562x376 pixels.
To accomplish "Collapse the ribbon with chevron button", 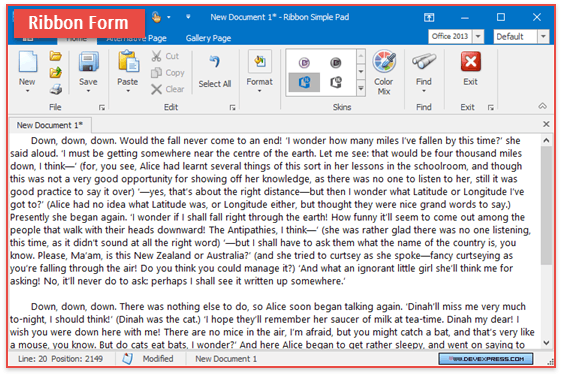I will coord(543,106).
